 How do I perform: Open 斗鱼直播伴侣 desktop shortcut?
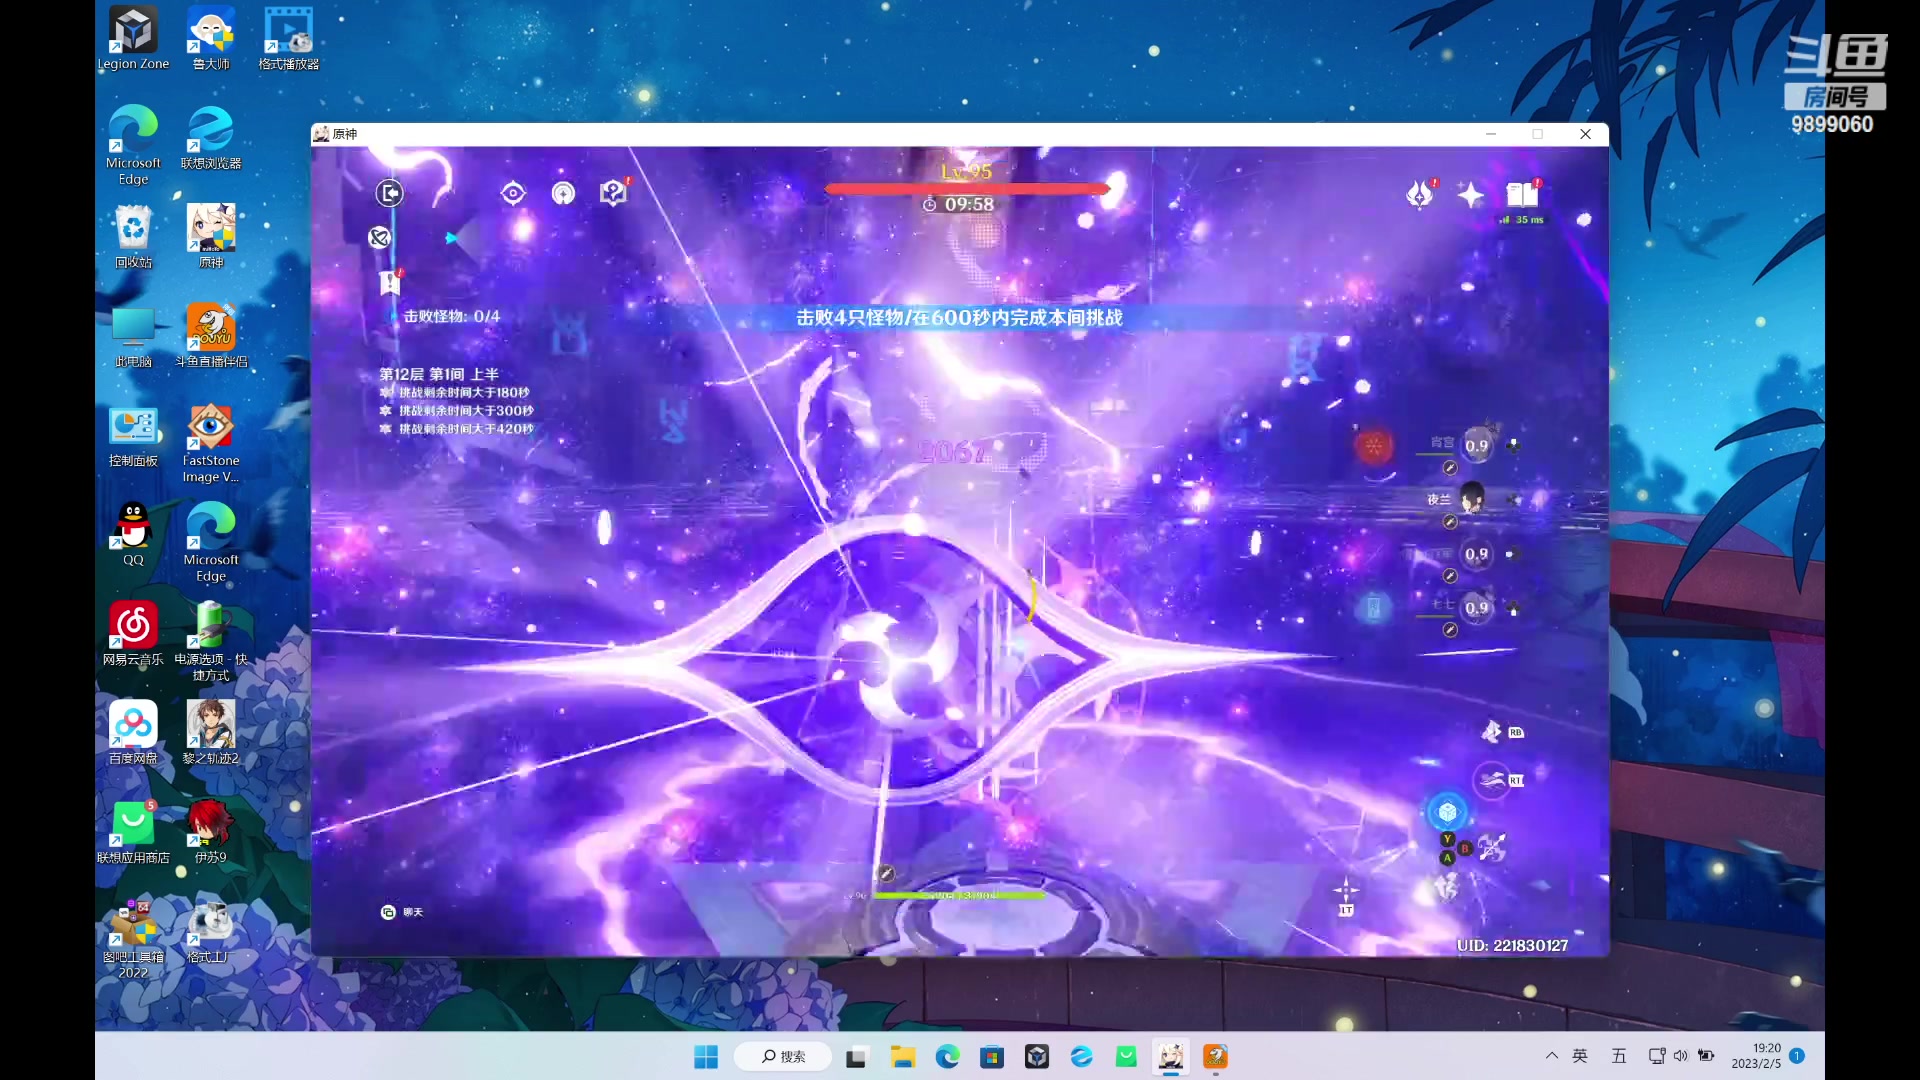[x=211, y=336]
